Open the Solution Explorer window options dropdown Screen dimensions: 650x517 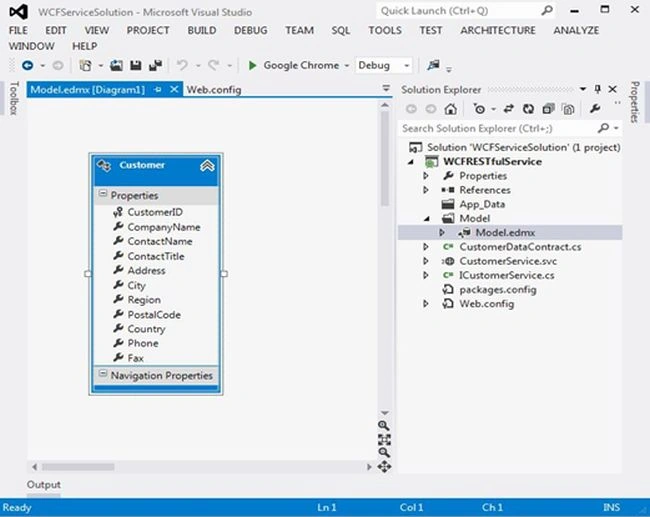point(583,89)
